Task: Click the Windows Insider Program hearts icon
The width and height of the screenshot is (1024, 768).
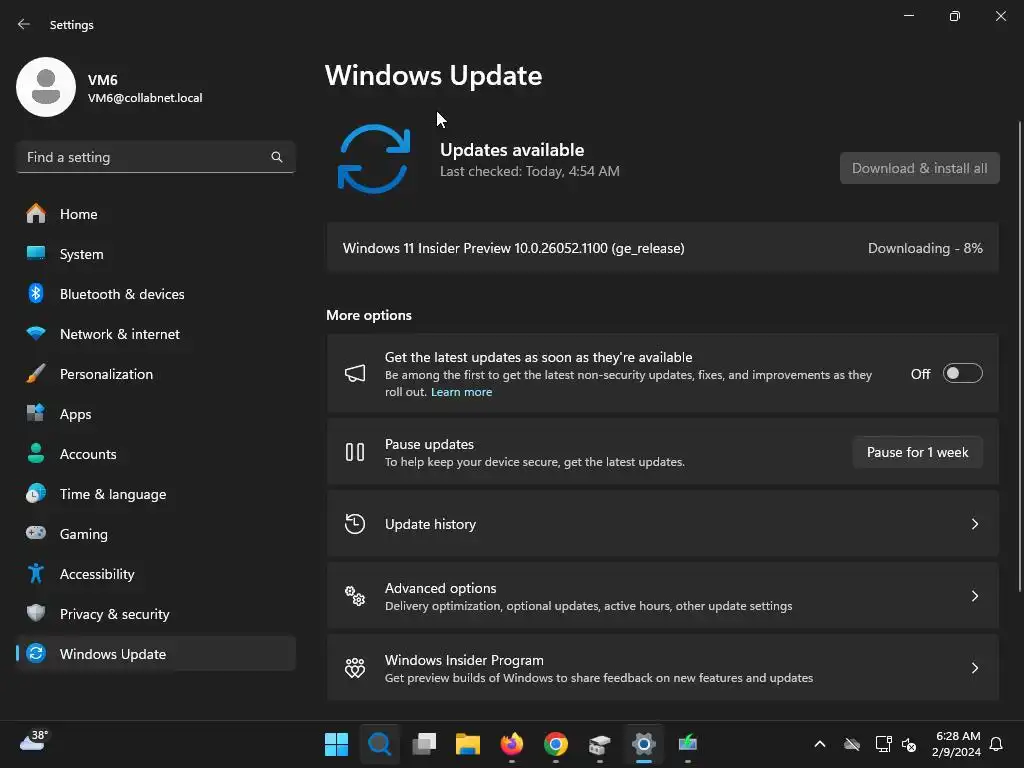Action: pos(355,667)
